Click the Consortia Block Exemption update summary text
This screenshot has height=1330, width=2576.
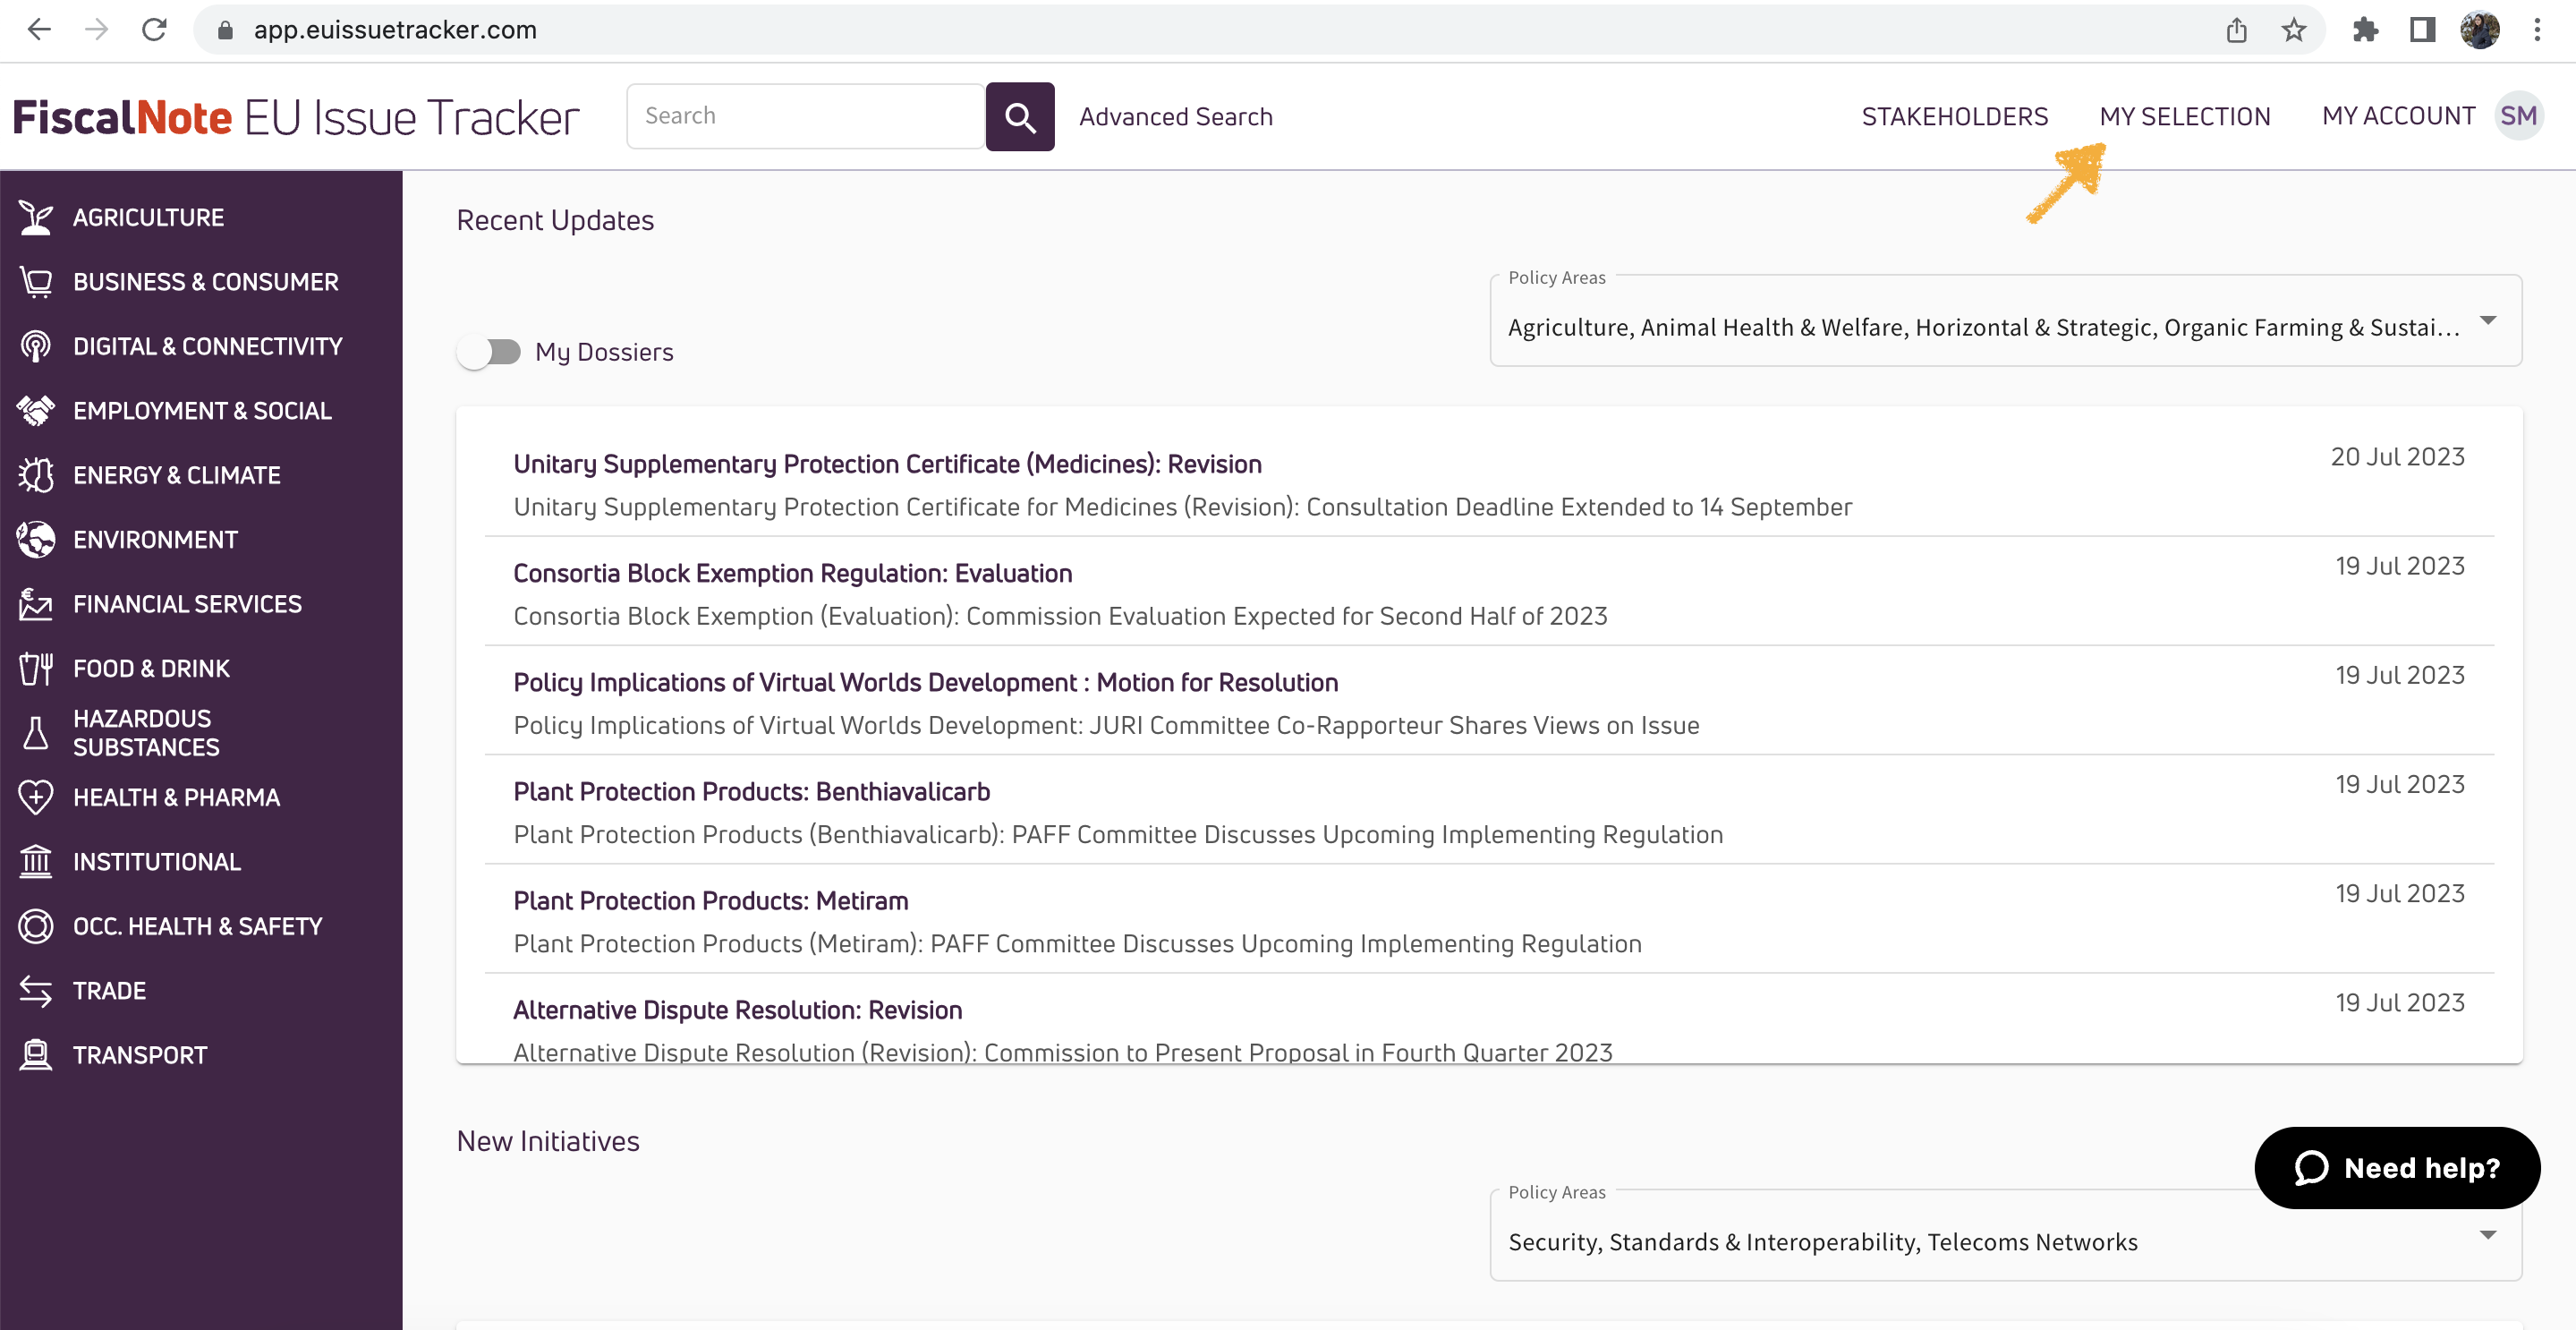pyautogui.click(x=1060, y=616)
